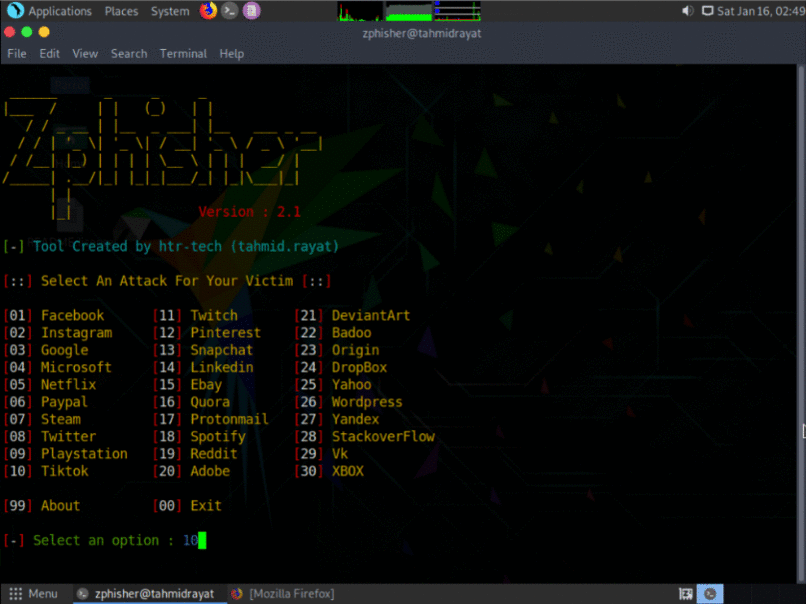Click the Menu button in the bottom panel
806x604 pixels.
pyautogui.click(x=33, y=594)
